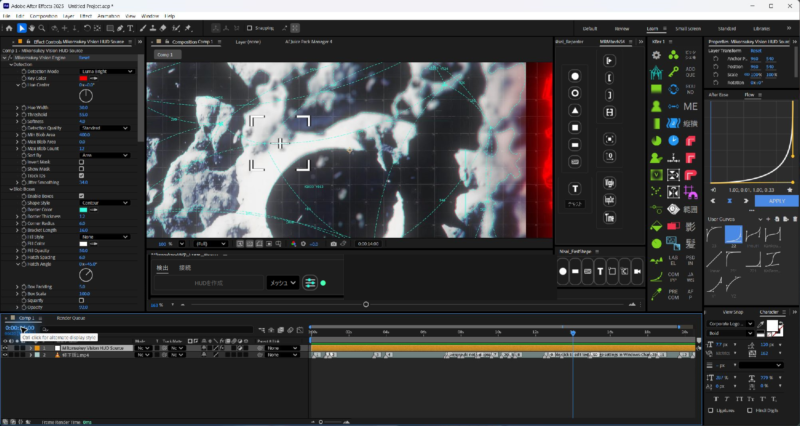The width and height of the screenshot is (800, 426).
Task: Hide layer 1 Mikensakey Vision HUD Source
Action: pos(5,348)
